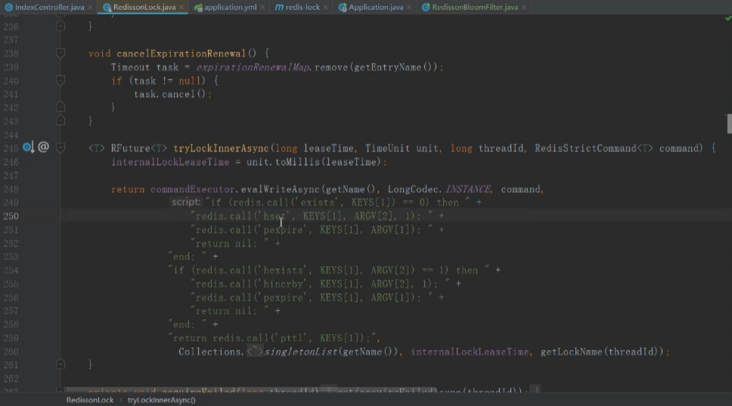
Task: Click line number 250 in the gutter
Action: click(11, 216)
